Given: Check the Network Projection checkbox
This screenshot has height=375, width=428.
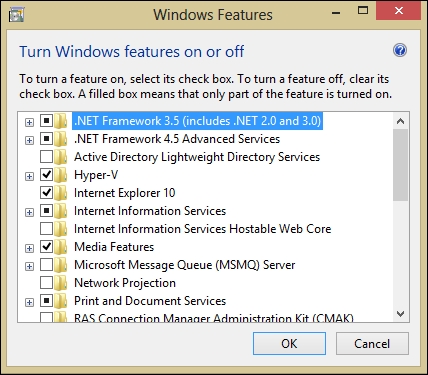Looking at the screenshot, I should pos(46,282).
